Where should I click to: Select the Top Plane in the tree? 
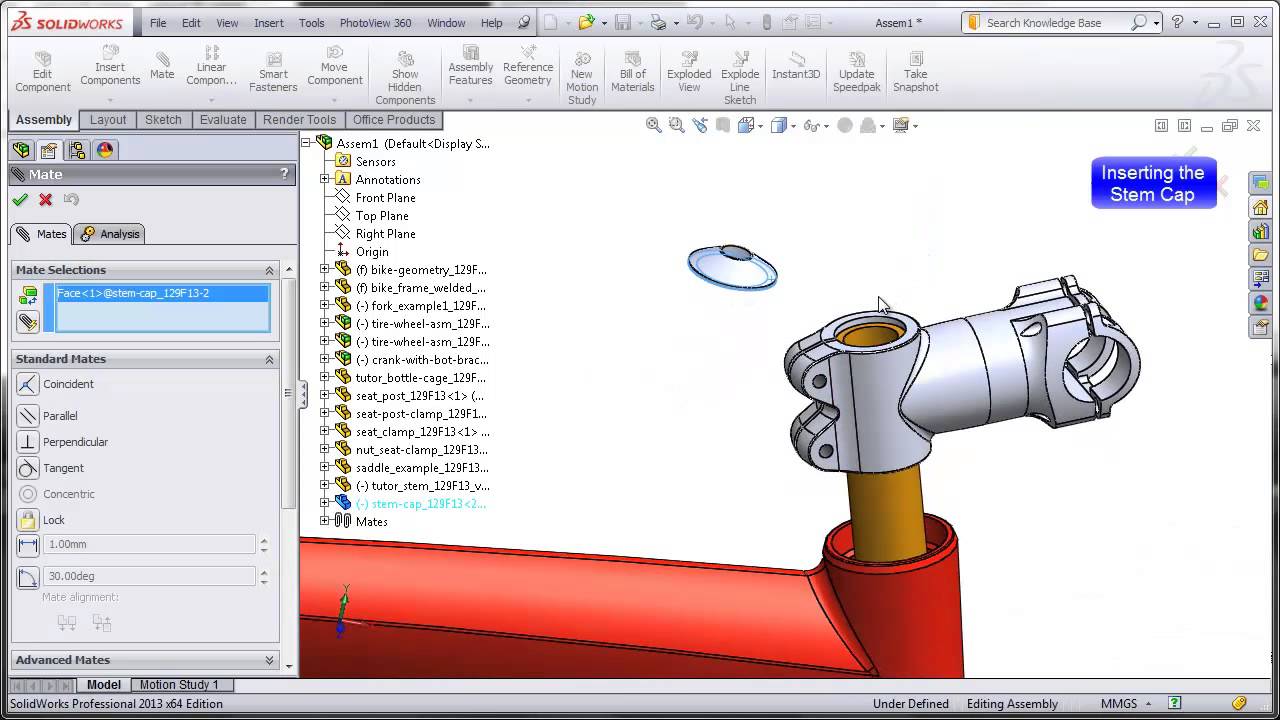click(382, 216)
